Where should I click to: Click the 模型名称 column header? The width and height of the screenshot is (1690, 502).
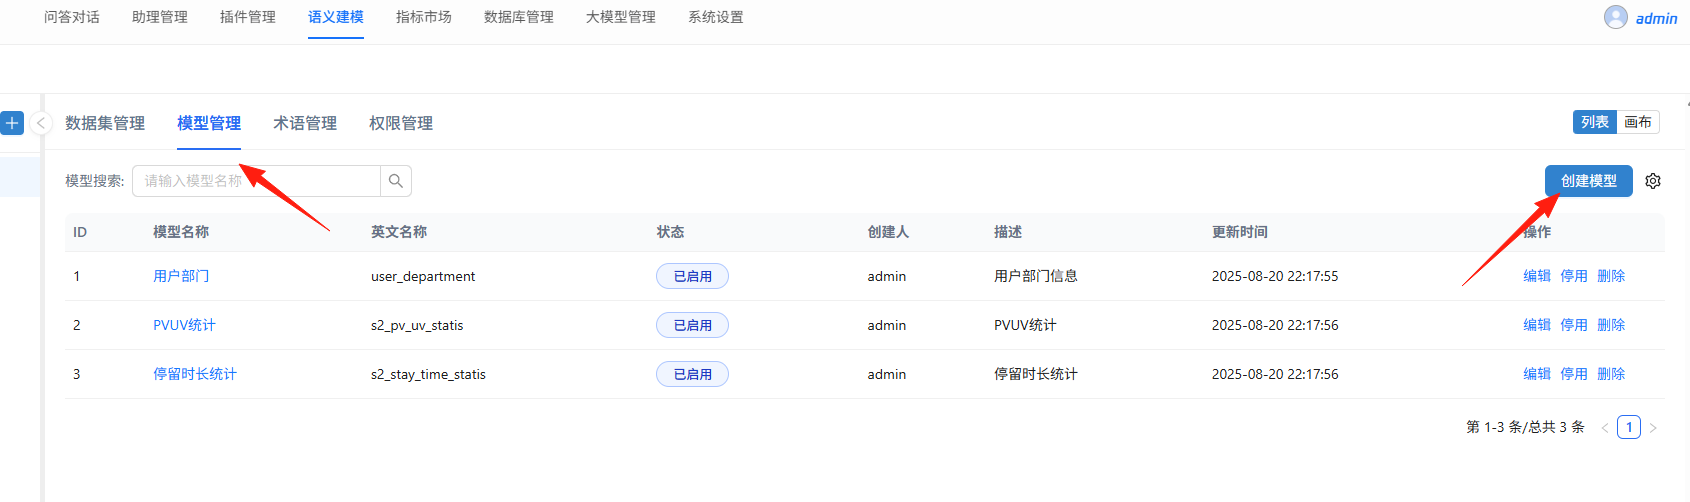tap(181, 232)
